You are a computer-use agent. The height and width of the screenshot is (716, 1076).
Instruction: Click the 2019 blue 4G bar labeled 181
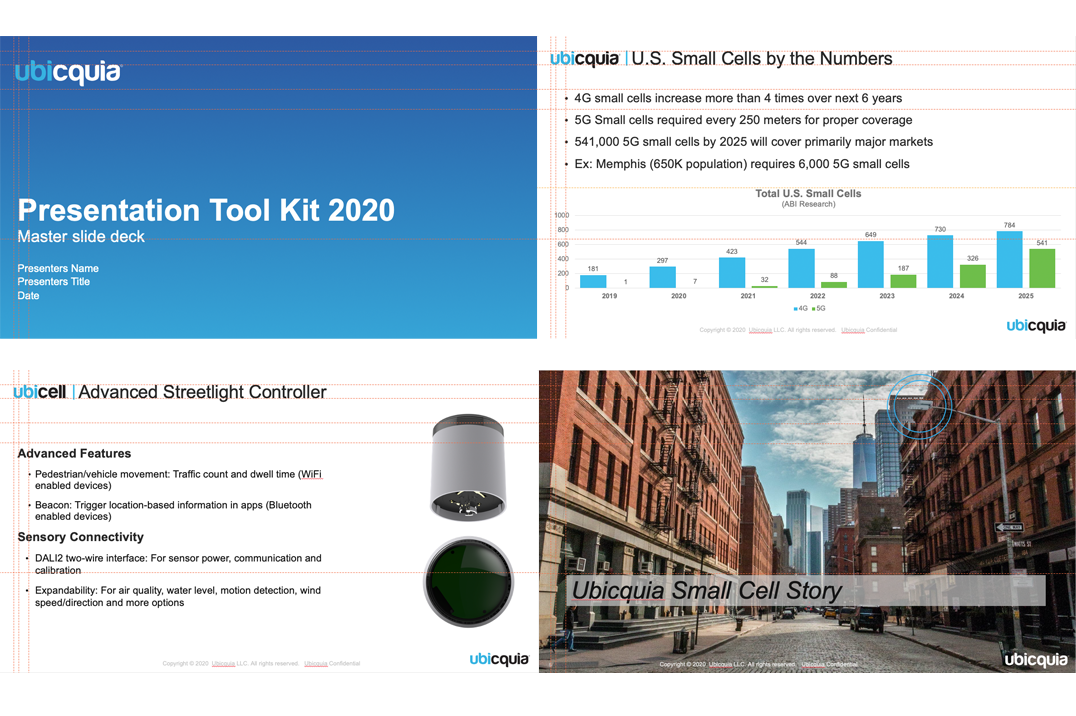593,281
